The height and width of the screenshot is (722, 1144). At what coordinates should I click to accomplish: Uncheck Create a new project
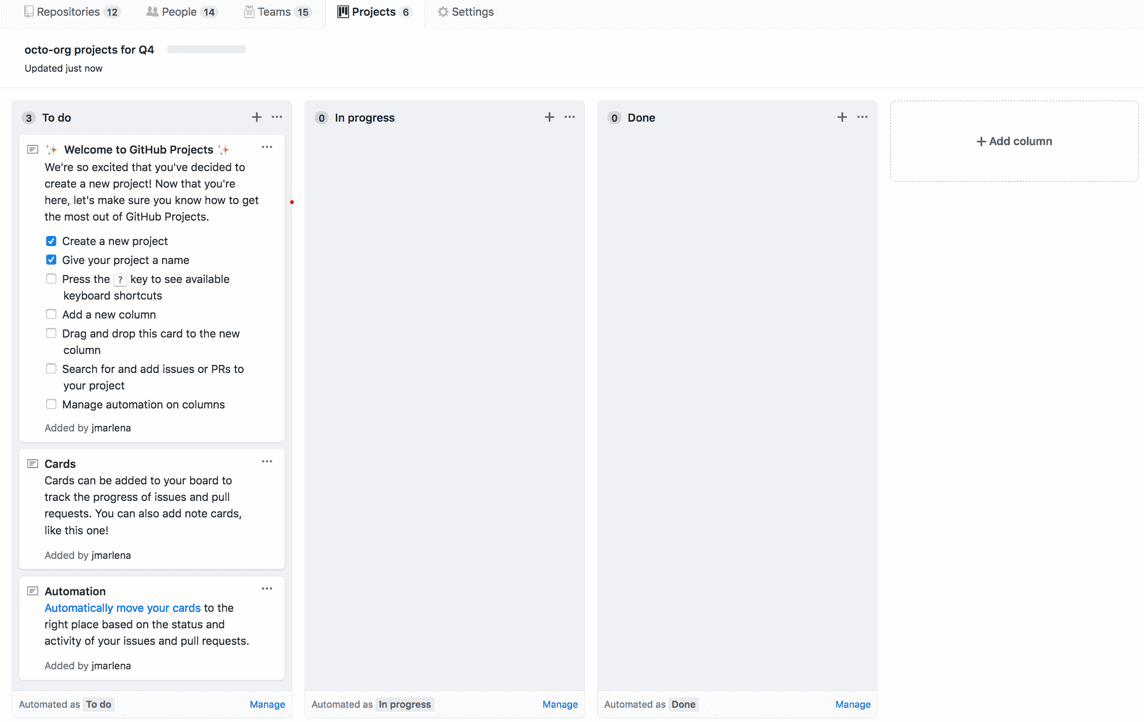(51, 241)
